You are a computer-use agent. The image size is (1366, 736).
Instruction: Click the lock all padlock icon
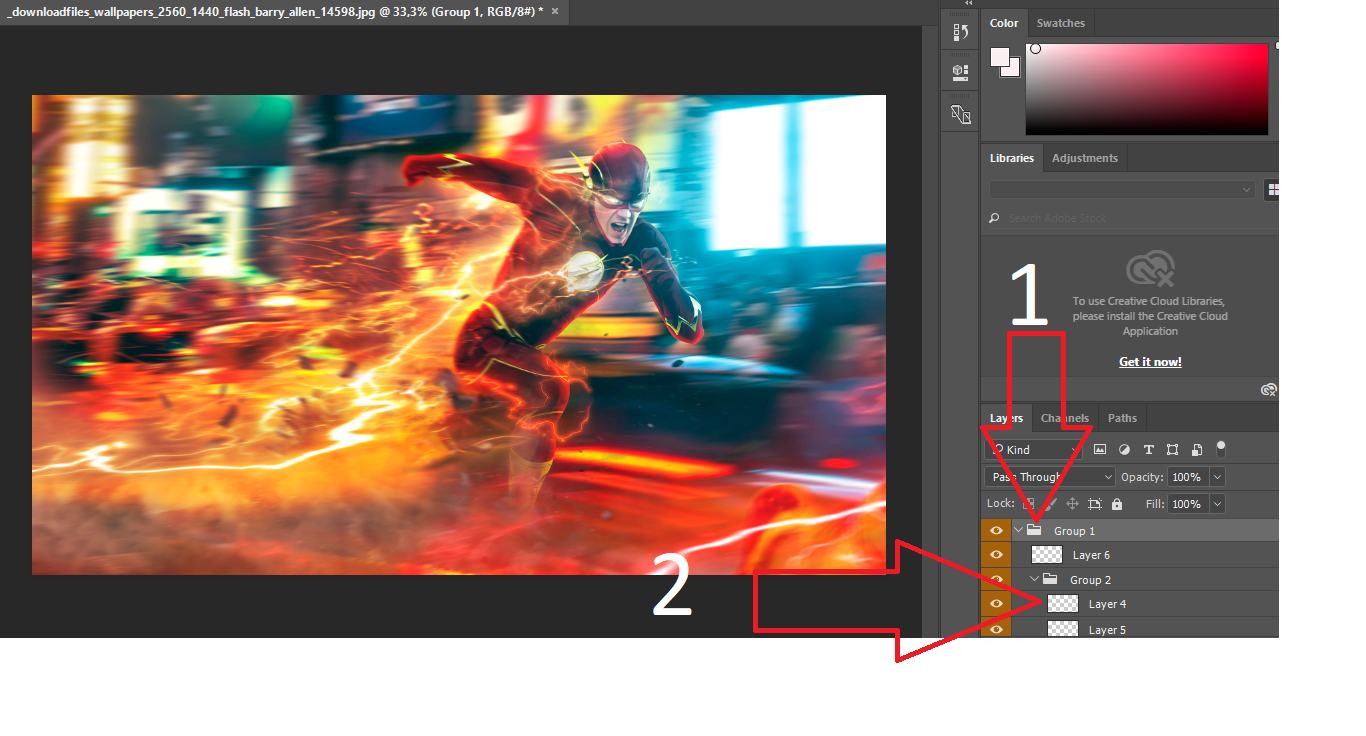click(x=1117, y=504)
